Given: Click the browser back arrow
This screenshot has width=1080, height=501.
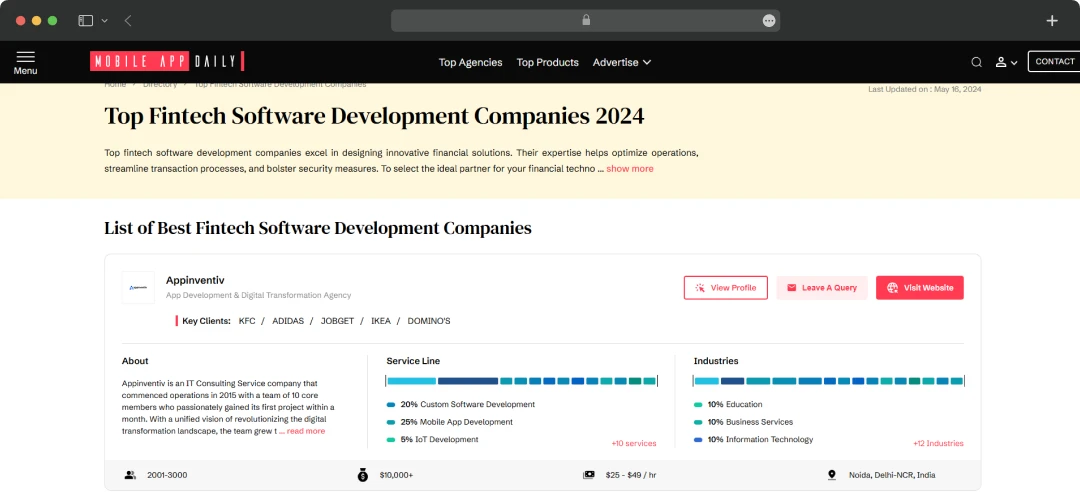Looking at the screenshot, I should pos(128,21).
